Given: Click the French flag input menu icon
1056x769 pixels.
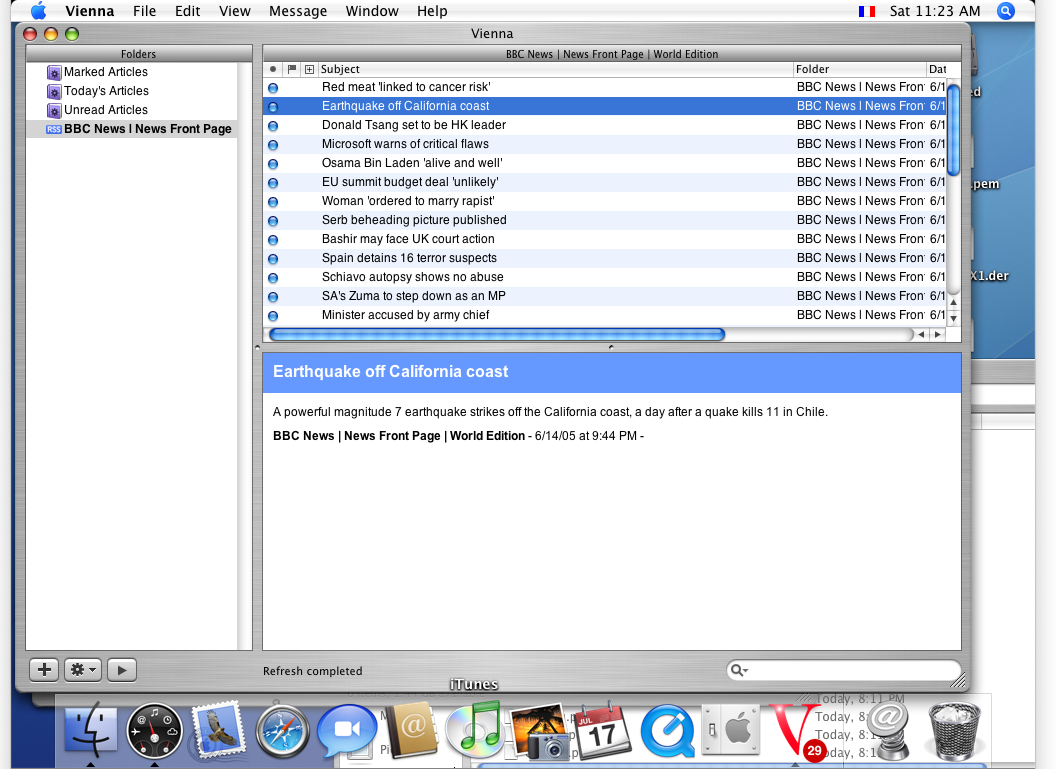Looking at the screenshot, I should click(x=867, y=11).
